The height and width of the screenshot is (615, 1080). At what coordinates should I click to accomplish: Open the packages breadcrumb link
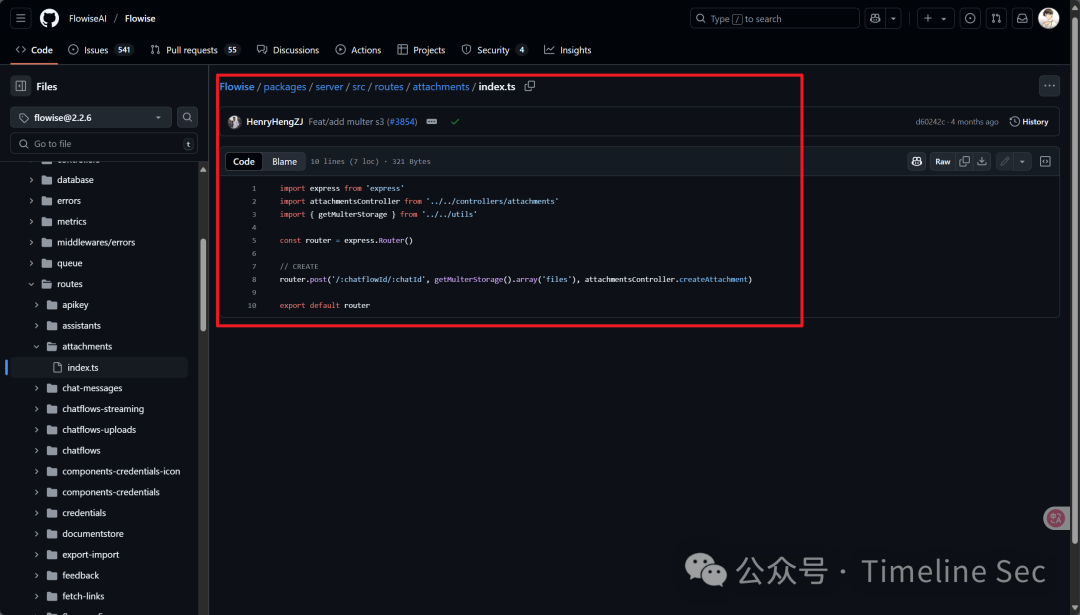click(x=284, y=87)
